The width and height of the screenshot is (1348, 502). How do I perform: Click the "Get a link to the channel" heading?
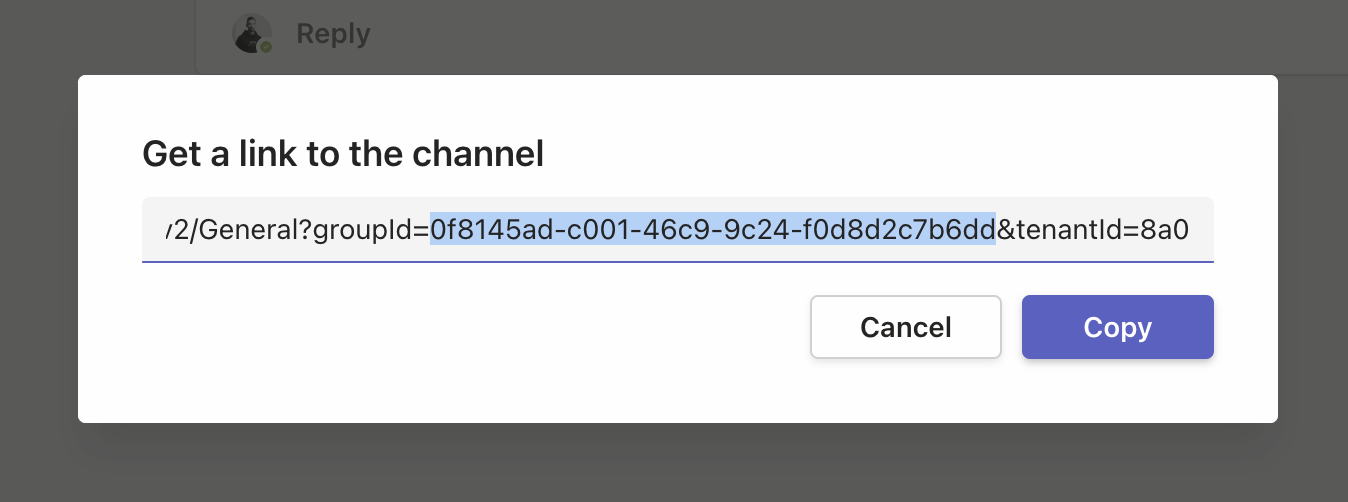[343, 154]
